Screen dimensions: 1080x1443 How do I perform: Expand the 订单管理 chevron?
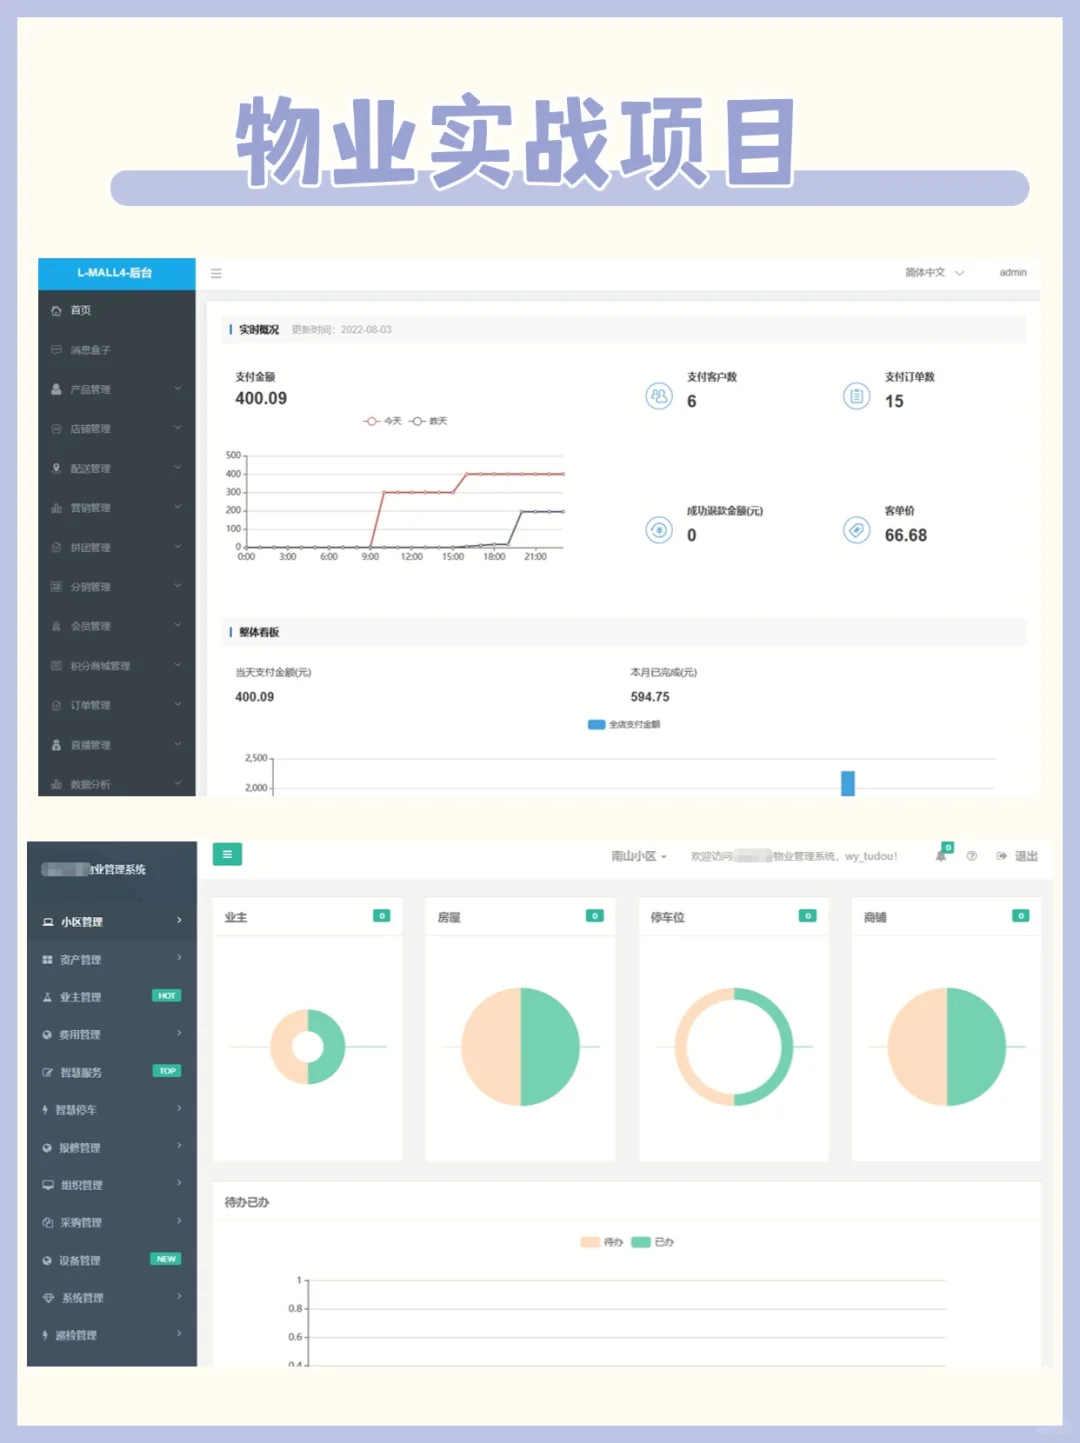coord(178,704)
